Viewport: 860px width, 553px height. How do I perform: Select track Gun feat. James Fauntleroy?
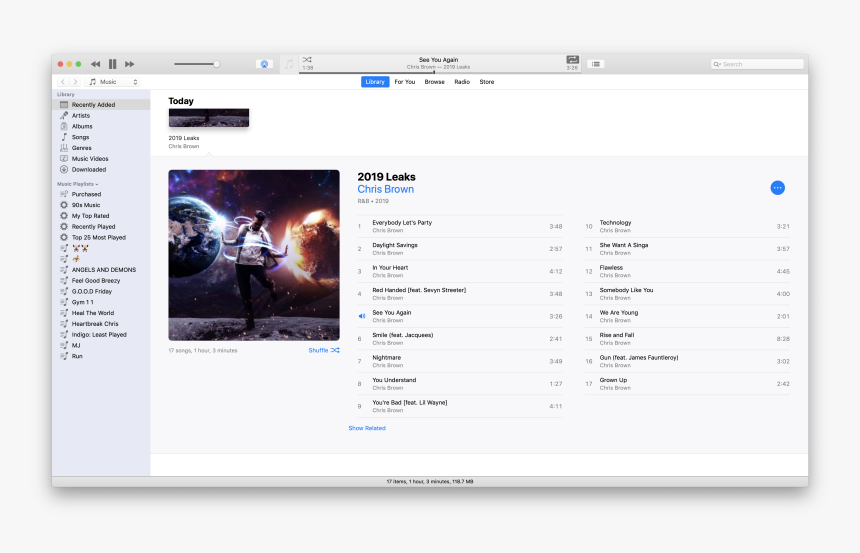click(x=687, y=361)
